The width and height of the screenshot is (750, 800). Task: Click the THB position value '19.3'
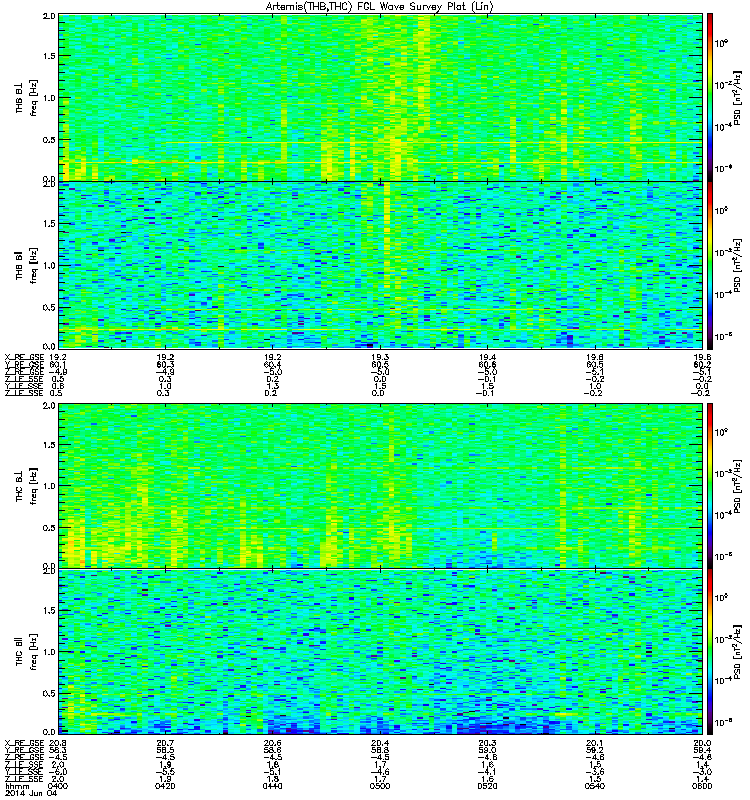(380, 357)
